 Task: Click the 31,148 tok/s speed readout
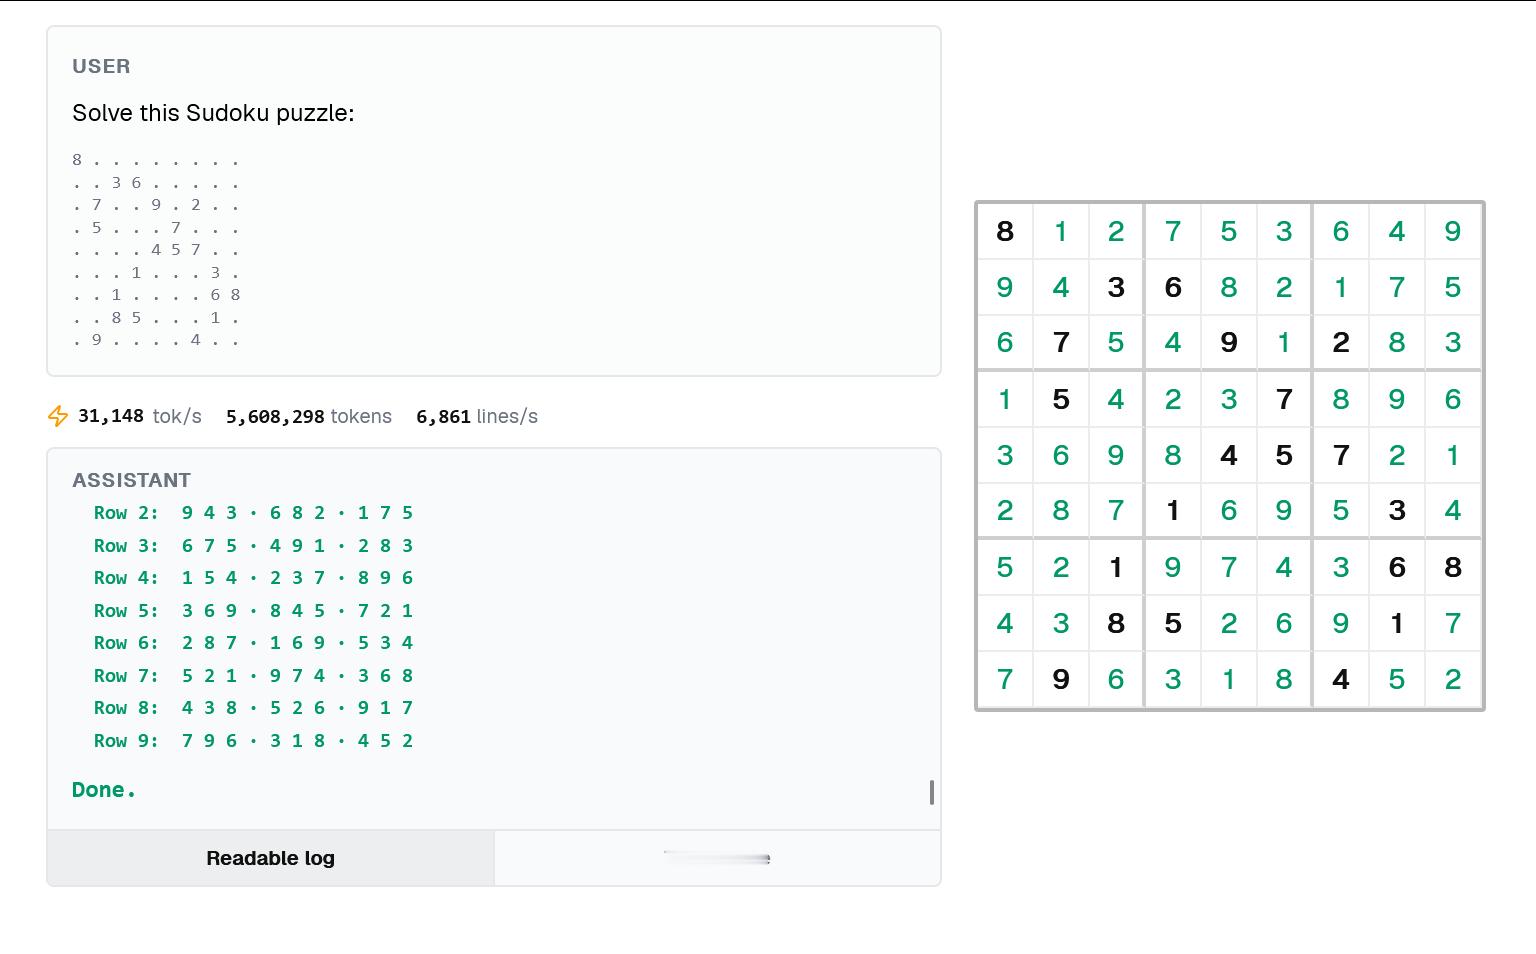[x=139, y=416]
